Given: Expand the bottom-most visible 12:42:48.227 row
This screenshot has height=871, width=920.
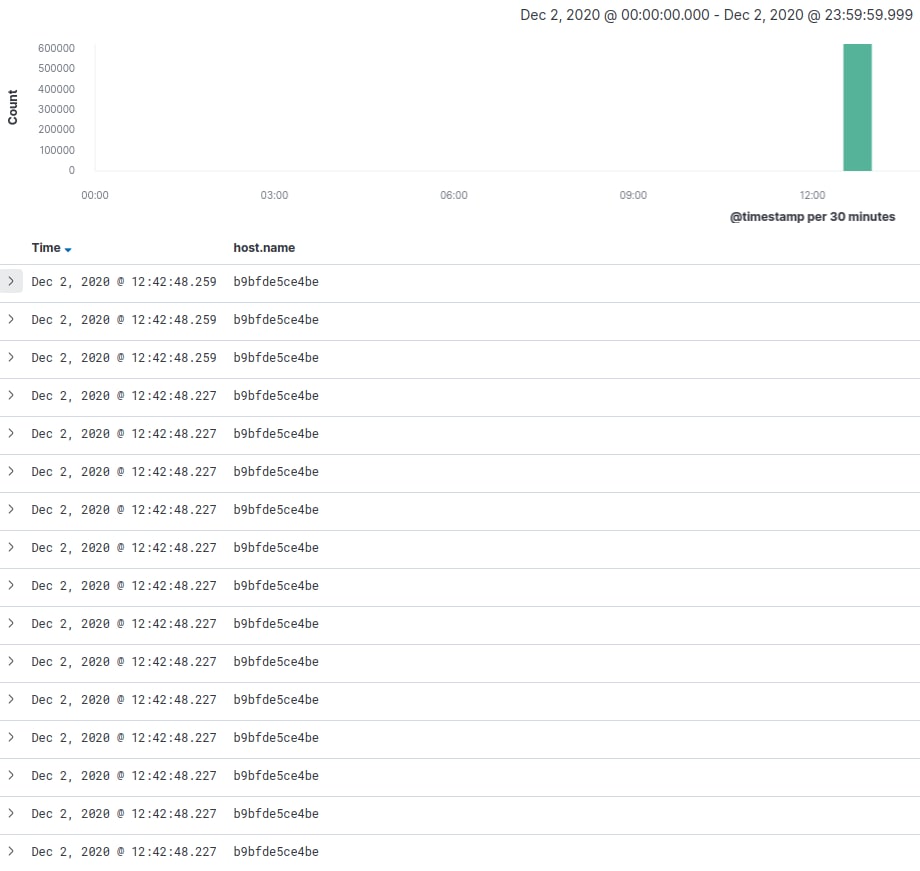Looking at the screenshot, I should (x=11, y=851).
